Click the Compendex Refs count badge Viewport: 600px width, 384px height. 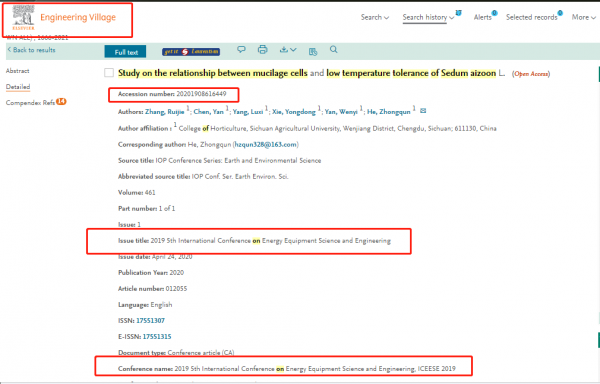61,101
